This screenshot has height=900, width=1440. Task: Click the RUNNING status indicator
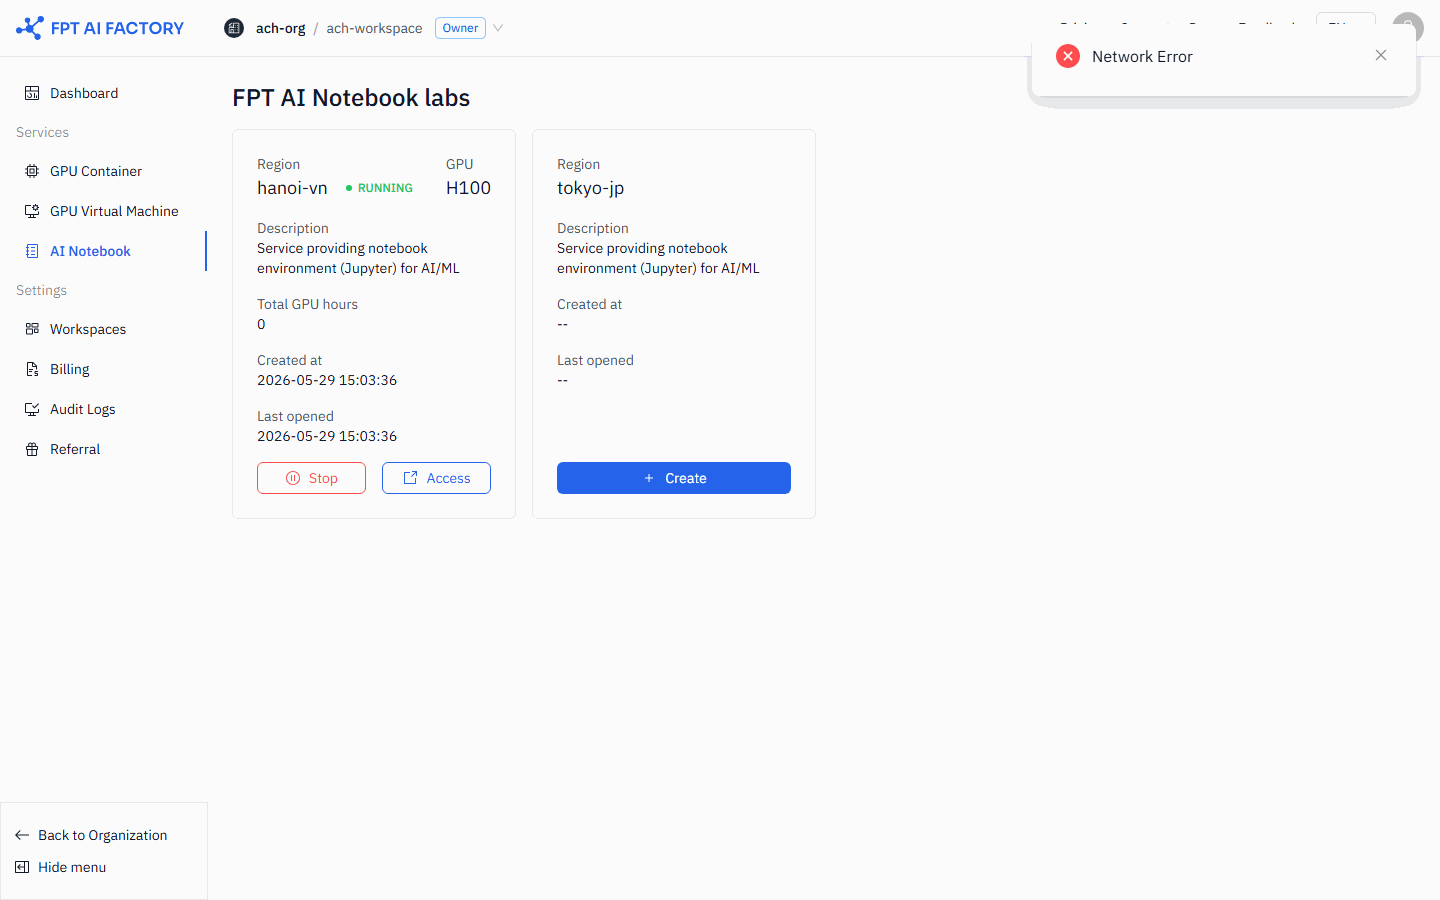click(379, 188)
